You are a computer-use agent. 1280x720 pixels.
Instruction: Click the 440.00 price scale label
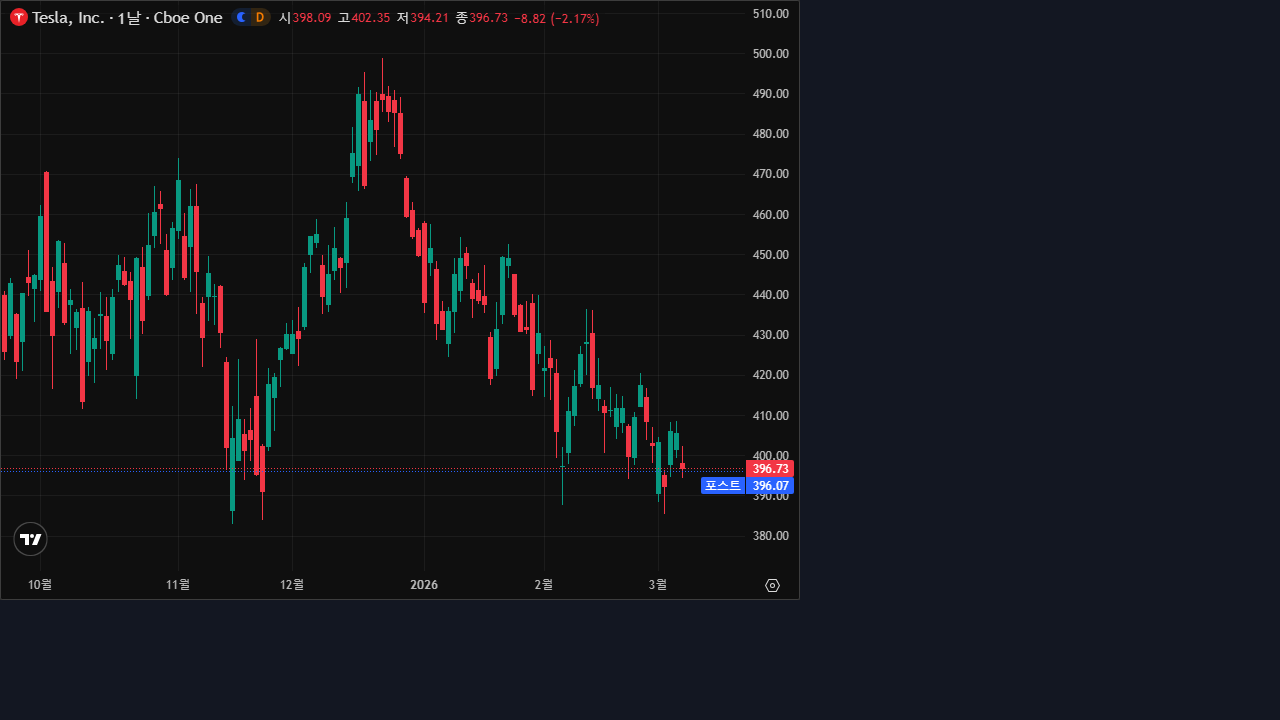[771, 295]
